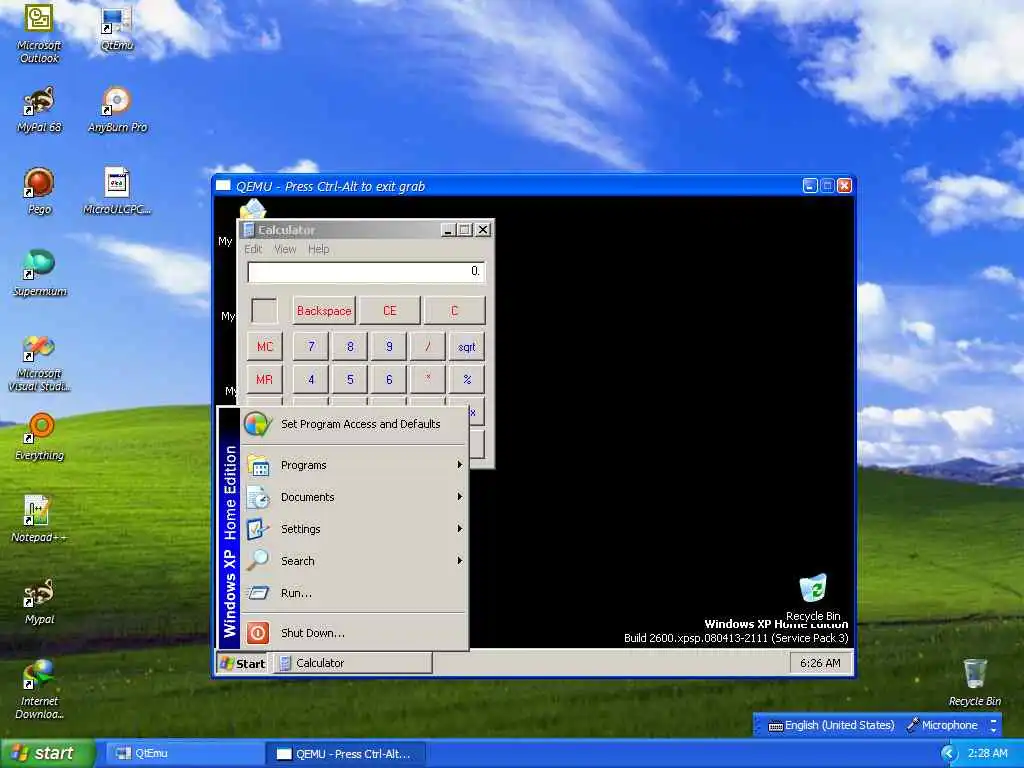Viewport: 1024px width, 768px height.
Task: Expand the Documents submenu arrow
Action: coord(460,497)
